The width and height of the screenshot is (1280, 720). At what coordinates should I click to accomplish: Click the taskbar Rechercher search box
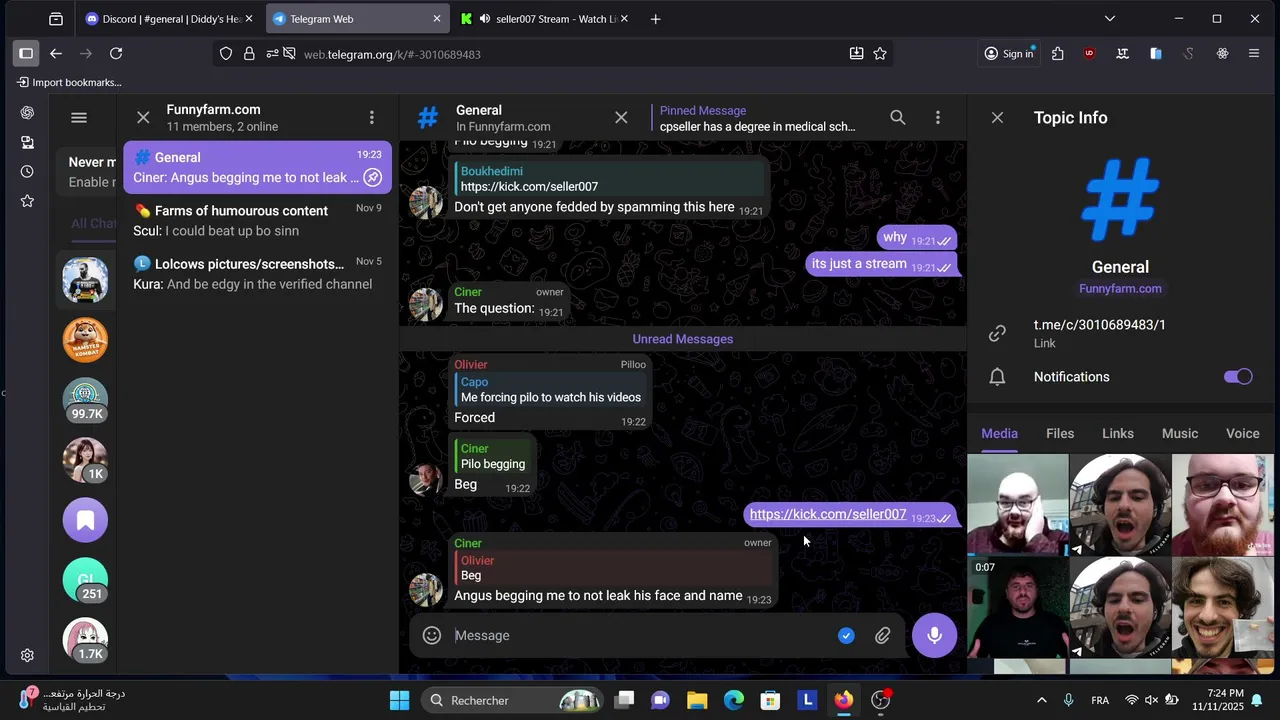[x=512, y=700]
